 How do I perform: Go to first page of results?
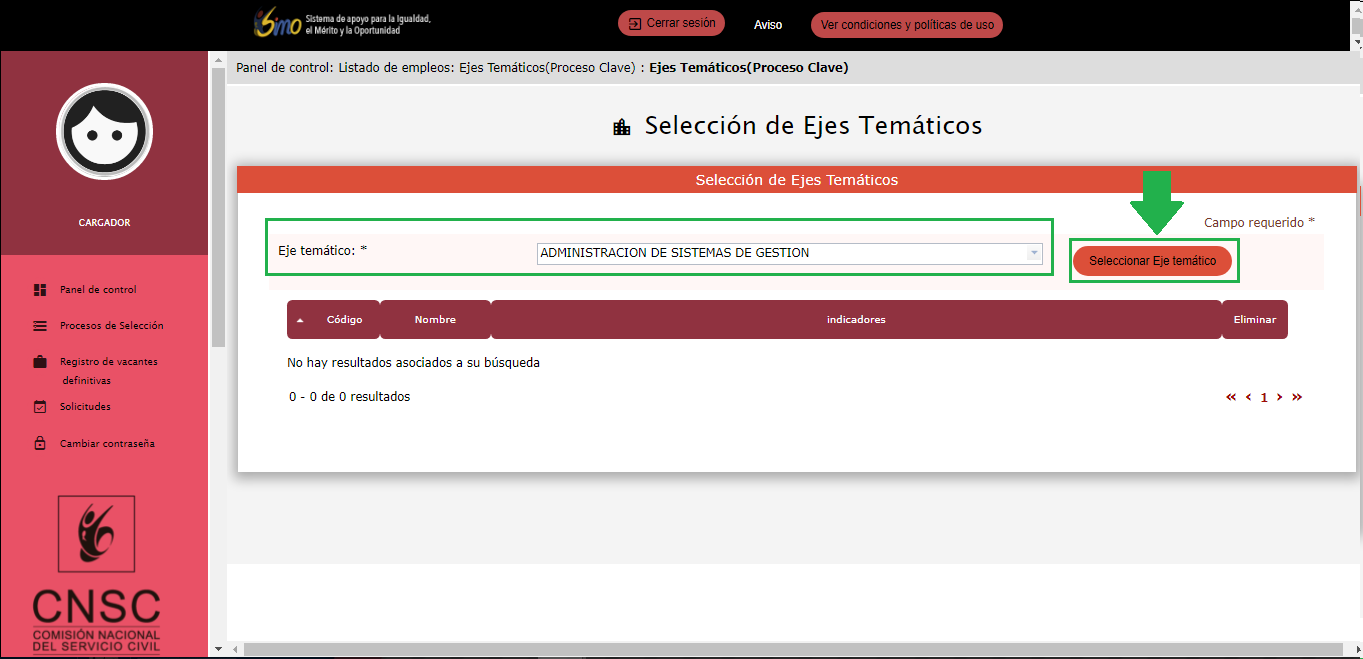(1231, 397)
